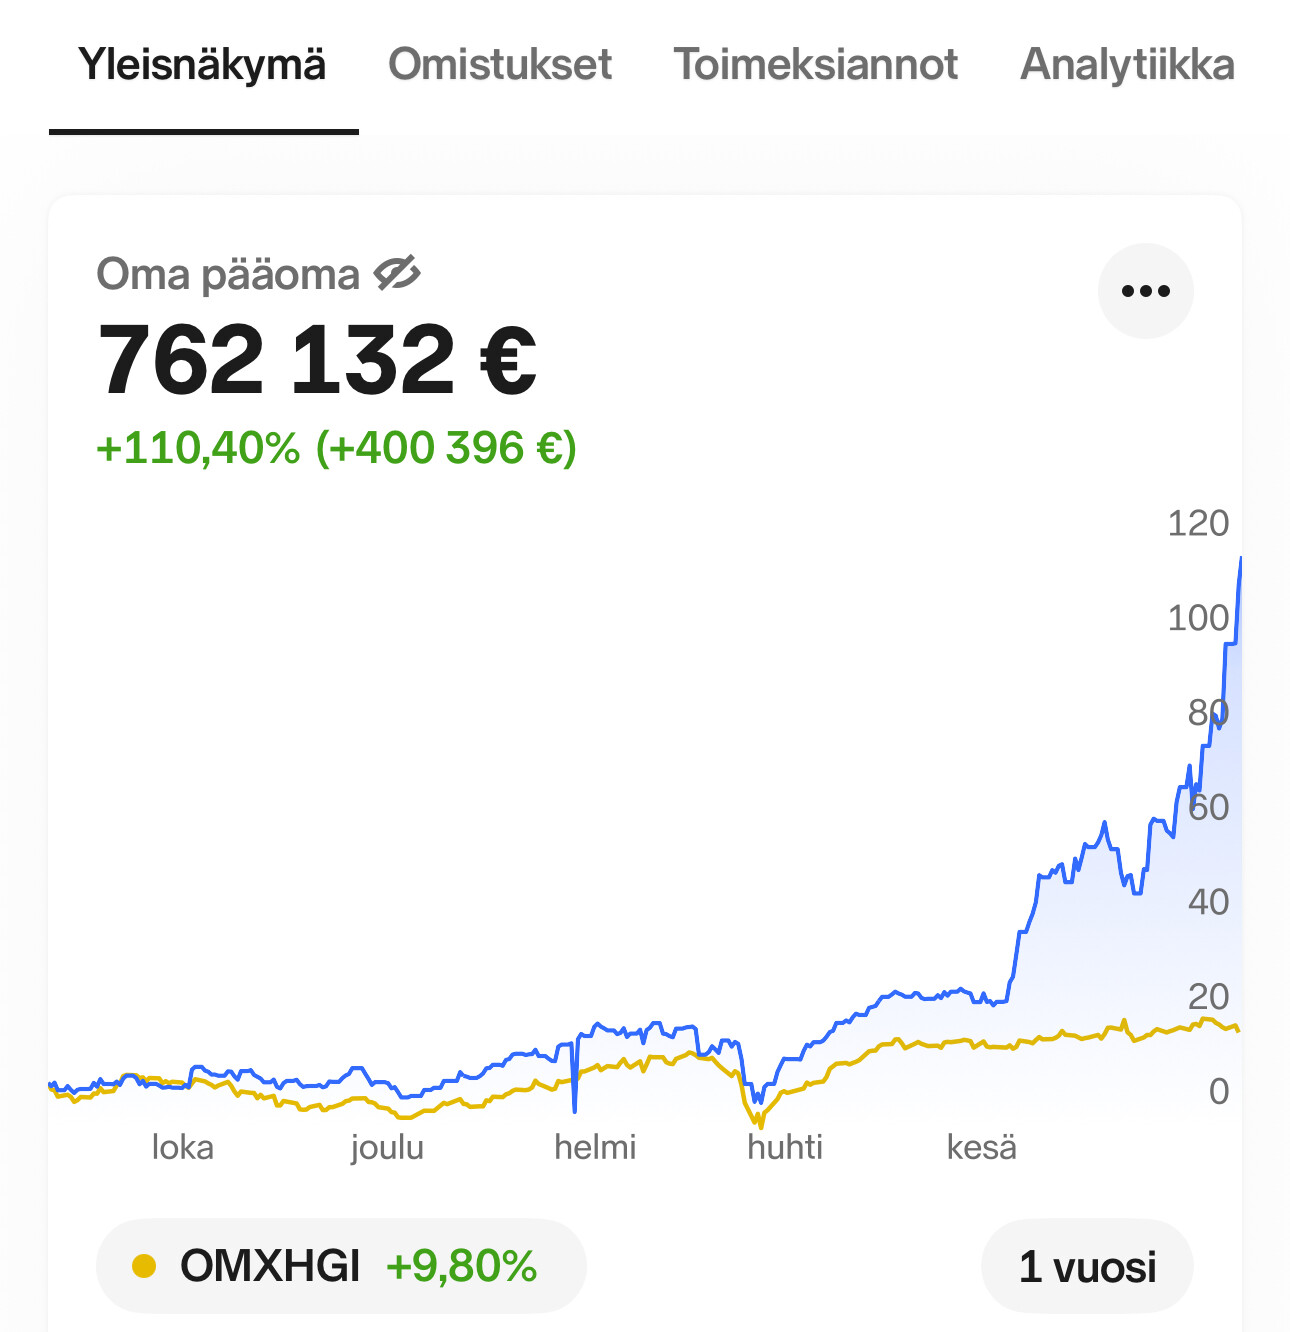Click the huhti label on chart axis
Image resolution: width=1290 pixels, height=1332 pixels.
coord(785,1147)
